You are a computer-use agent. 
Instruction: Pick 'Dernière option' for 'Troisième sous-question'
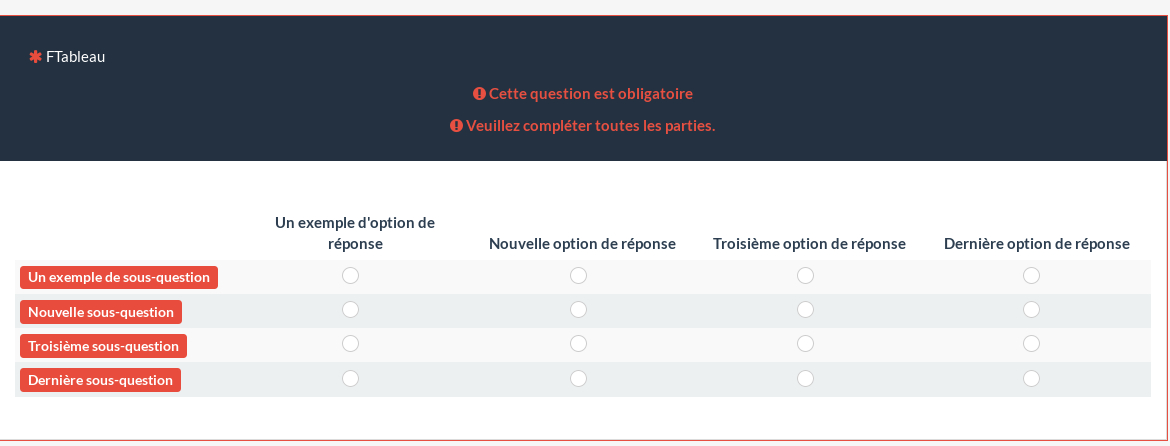point(1031,344)
